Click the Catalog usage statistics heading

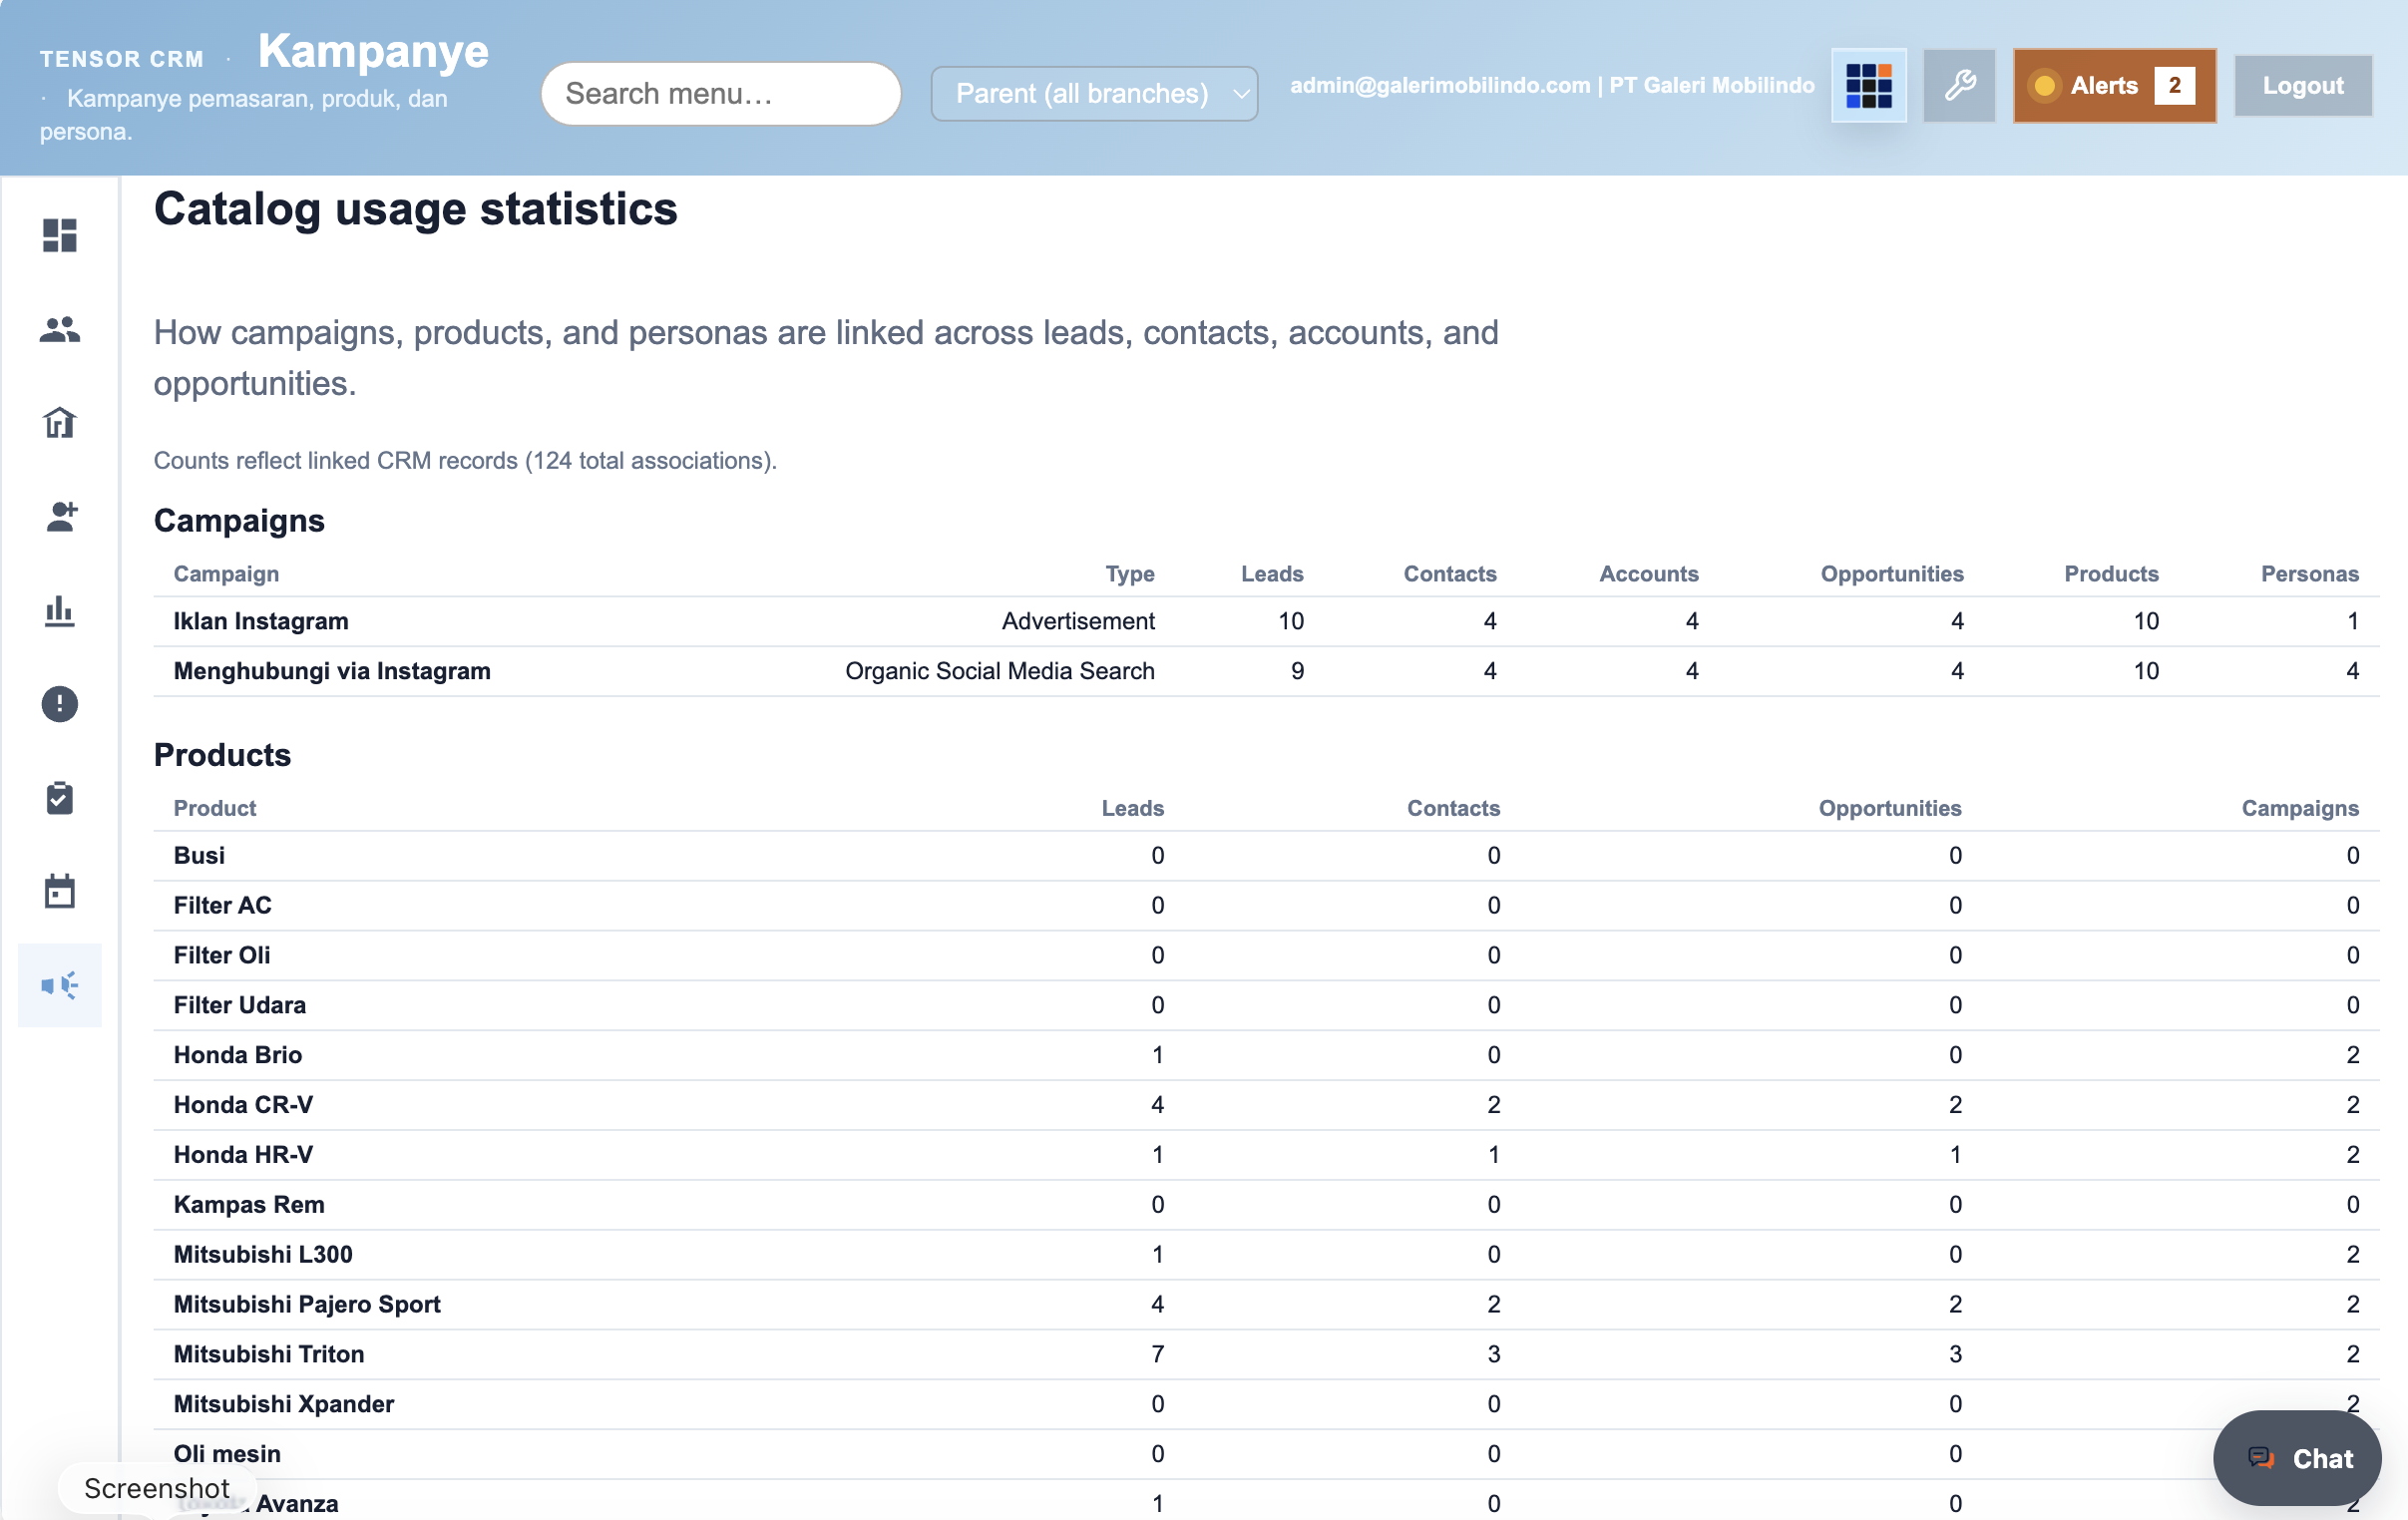pyautogui.click(x=416, y=209)
